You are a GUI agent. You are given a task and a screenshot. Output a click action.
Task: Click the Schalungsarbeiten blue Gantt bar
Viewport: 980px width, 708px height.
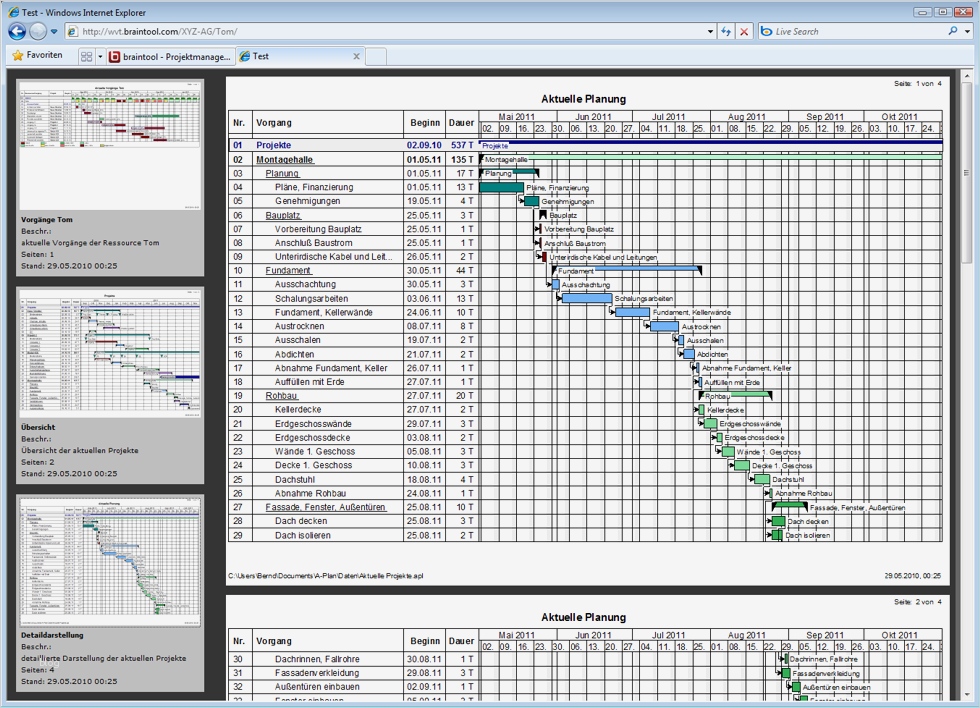point(587,299)
